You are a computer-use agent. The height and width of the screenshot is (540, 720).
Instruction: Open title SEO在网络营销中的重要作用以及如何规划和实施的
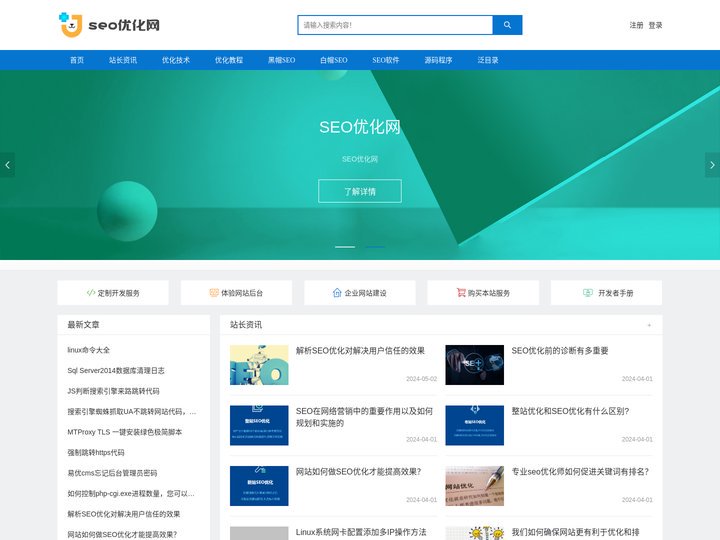coord(364,417)
